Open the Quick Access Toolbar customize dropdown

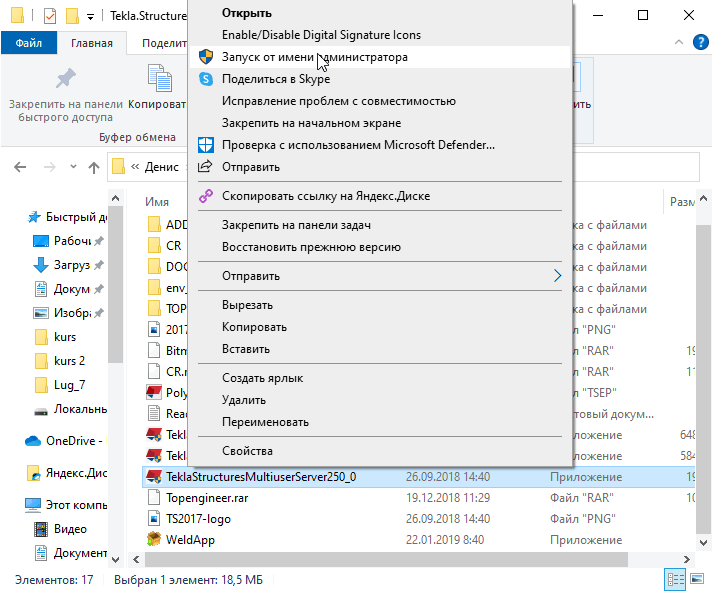click(x=90, y=17)
